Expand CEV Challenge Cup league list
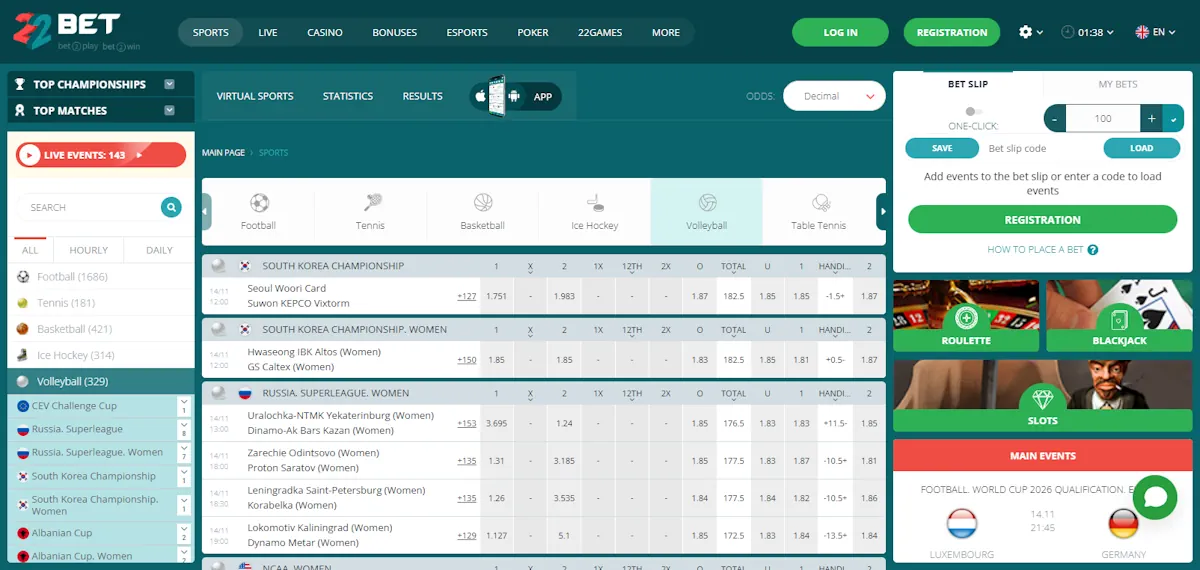The height and width of the screenshot is (570, 1200). tap(184, 406)
